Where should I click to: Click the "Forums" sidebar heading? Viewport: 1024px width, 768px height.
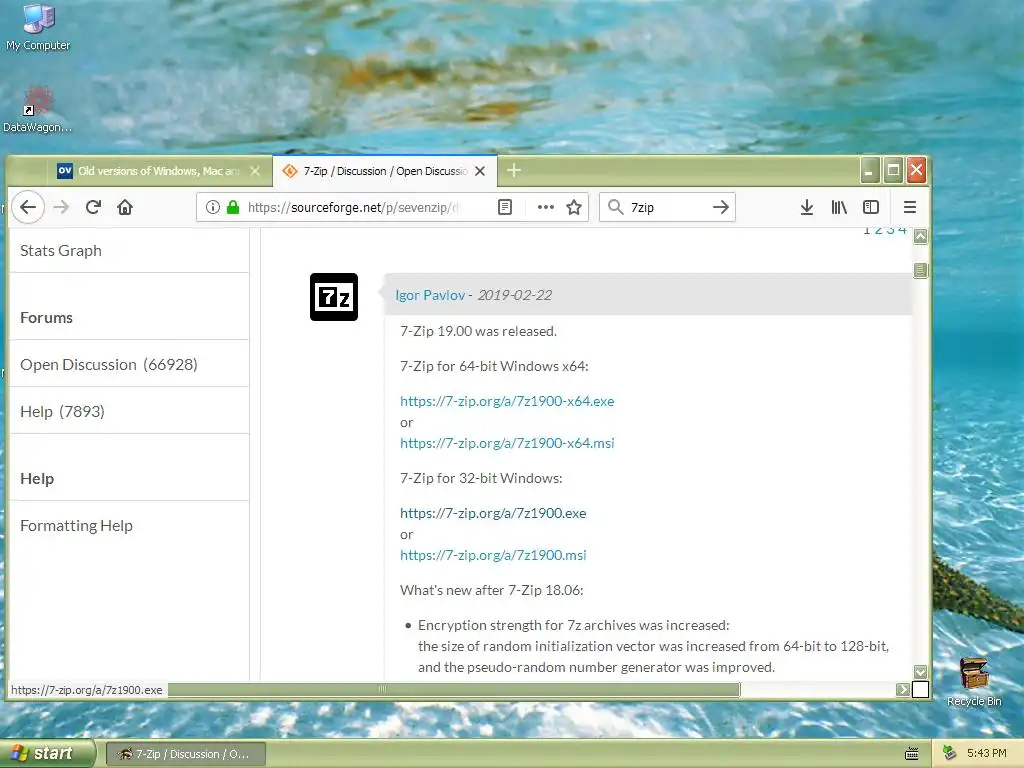click(x=46, y=317)
